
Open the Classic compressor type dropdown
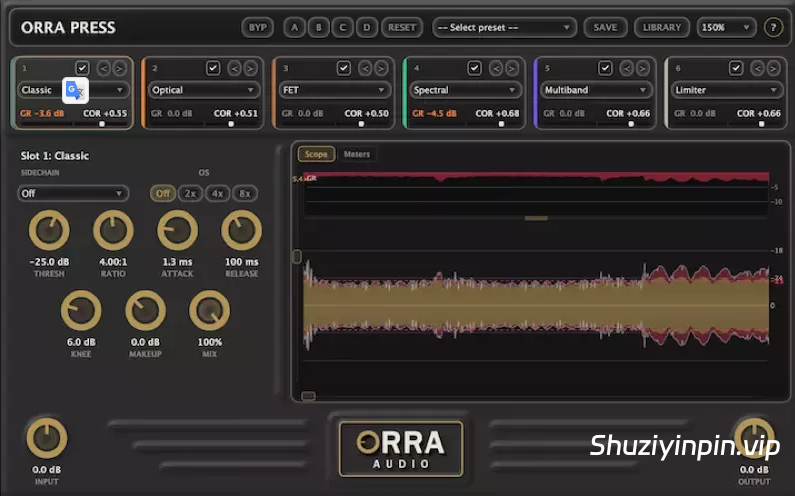73,90
